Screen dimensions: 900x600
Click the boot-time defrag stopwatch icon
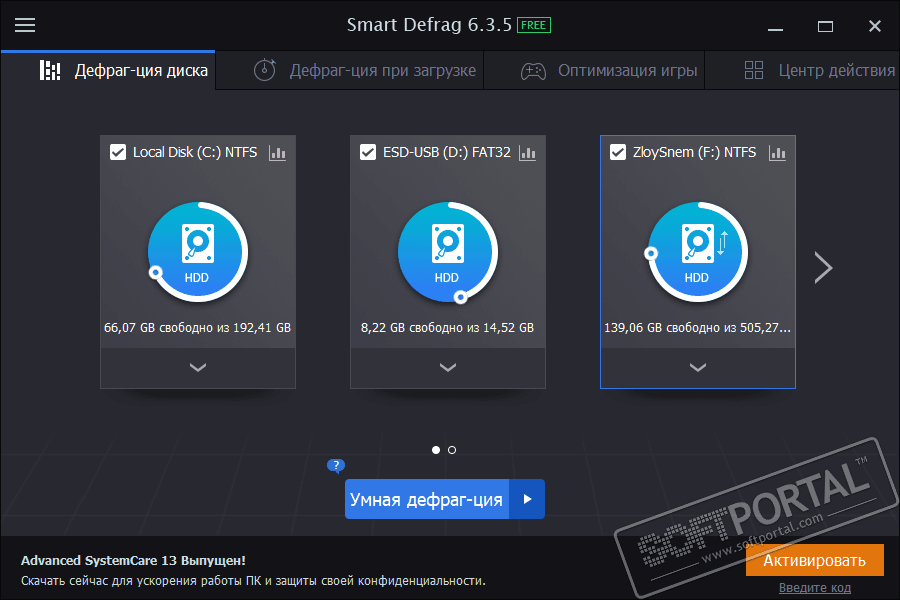265,70
